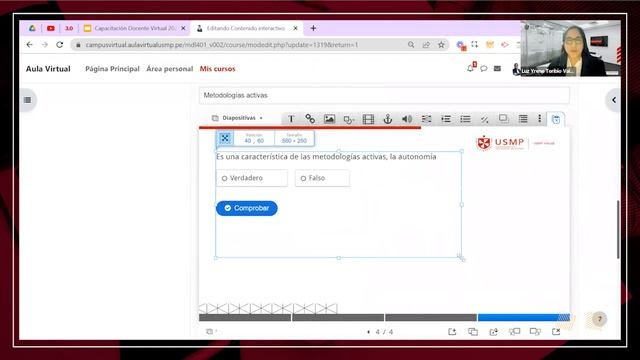Viewport: 640px width, 360px height.
Task: Reload the page
Action: click(60, 44)
